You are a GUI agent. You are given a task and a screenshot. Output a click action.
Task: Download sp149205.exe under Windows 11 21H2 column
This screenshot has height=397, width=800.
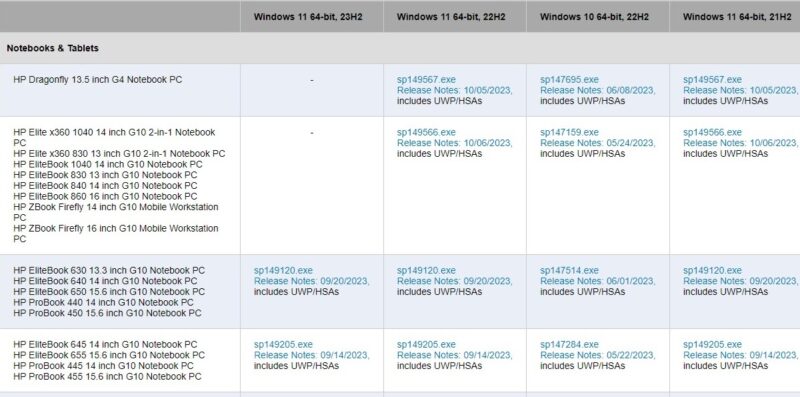712,344
